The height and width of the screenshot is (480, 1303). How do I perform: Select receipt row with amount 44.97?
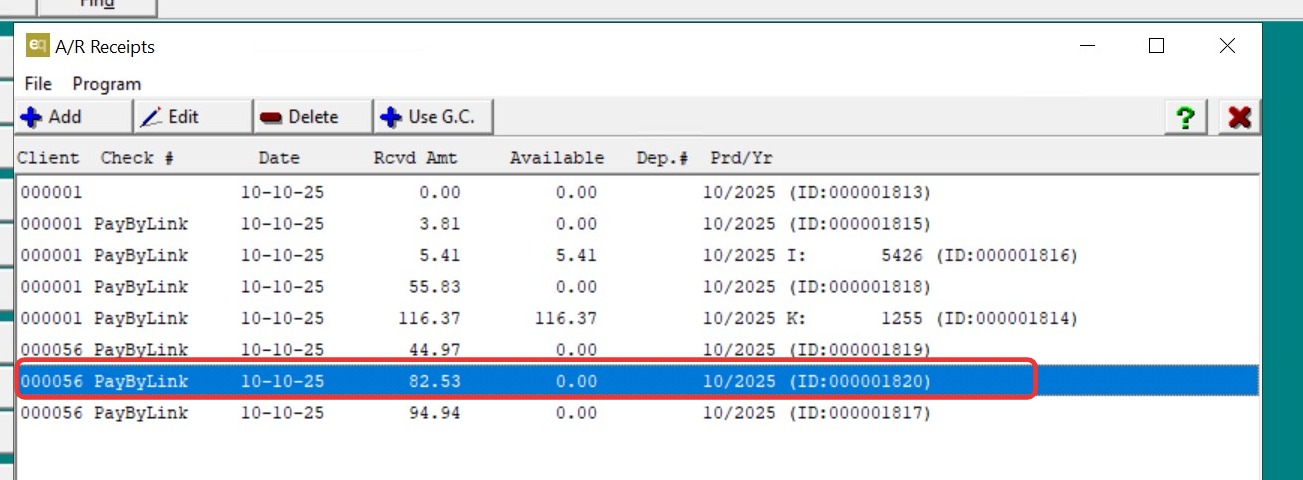click(638, 350)
